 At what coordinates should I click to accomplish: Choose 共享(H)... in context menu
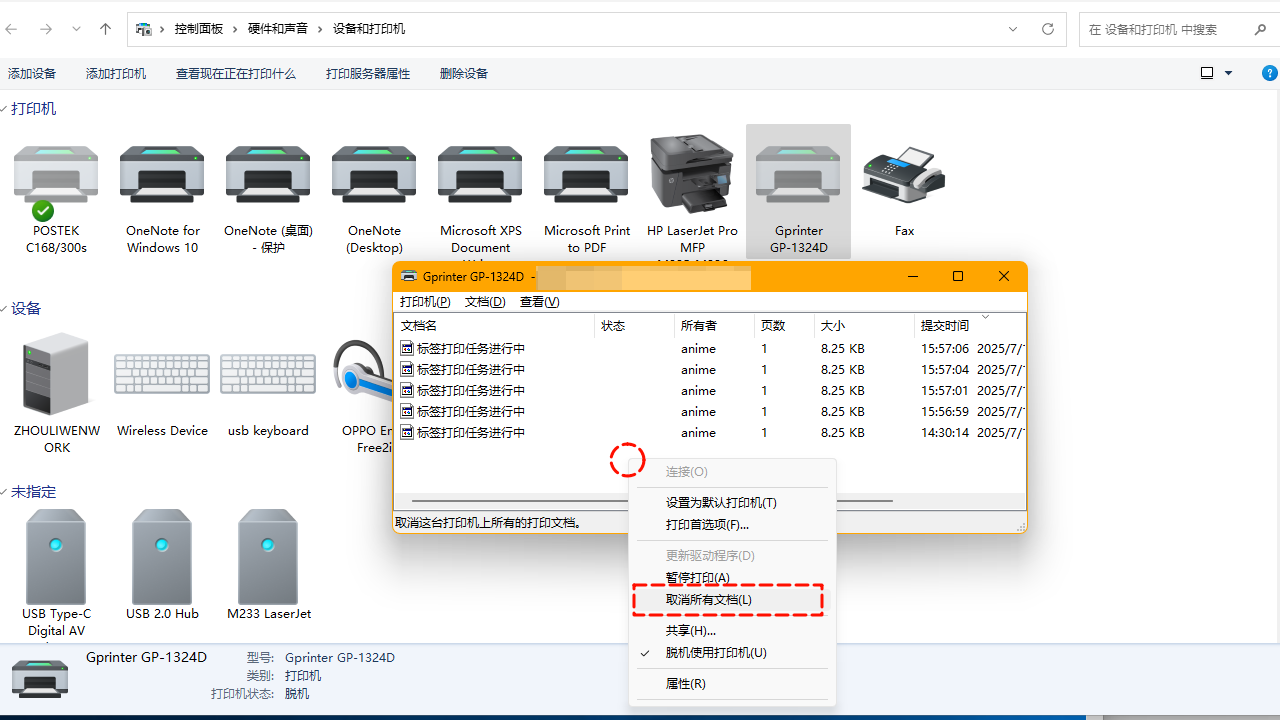click(691, 631)
